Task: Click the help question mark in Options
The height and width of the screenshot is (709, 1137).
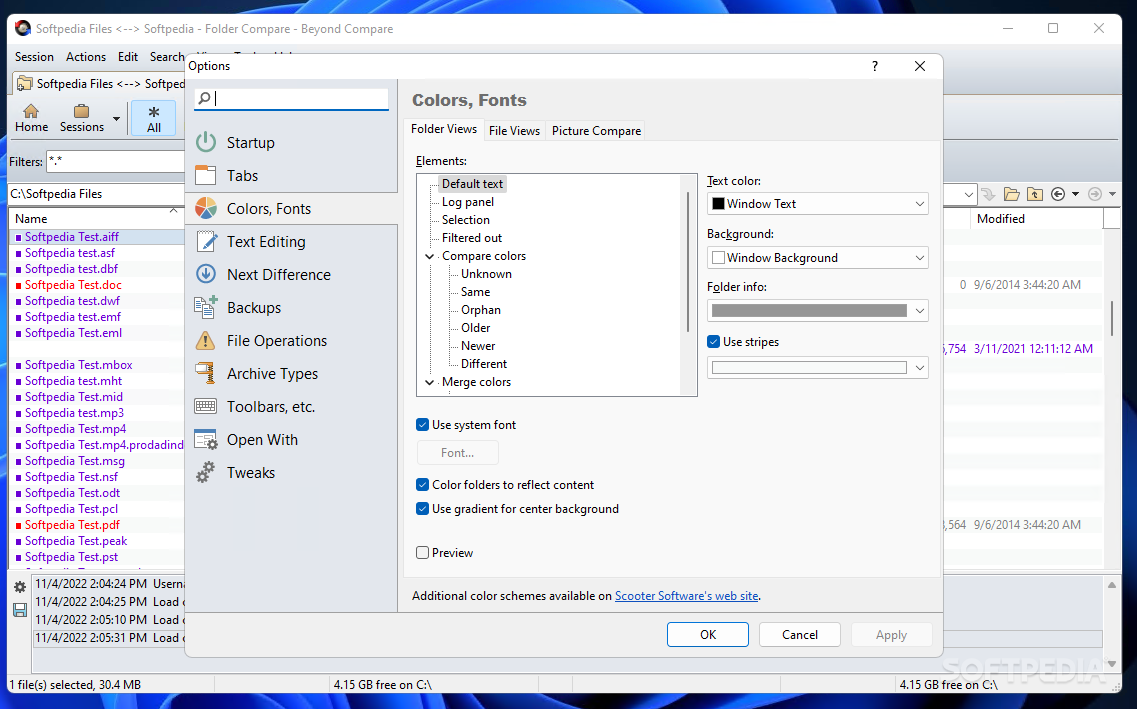Action: point(875,66)
